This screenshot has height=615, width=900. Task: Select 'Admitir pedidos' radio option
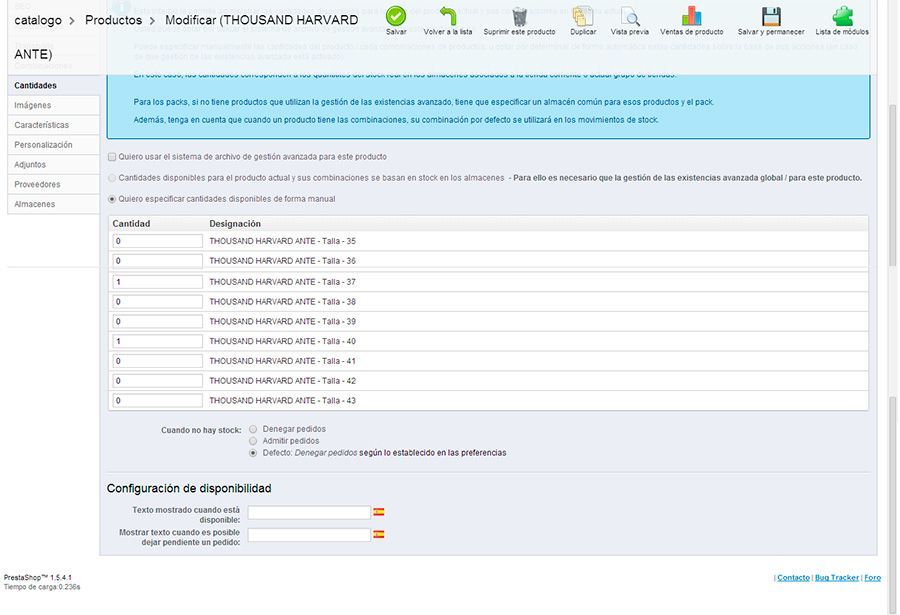253,441
